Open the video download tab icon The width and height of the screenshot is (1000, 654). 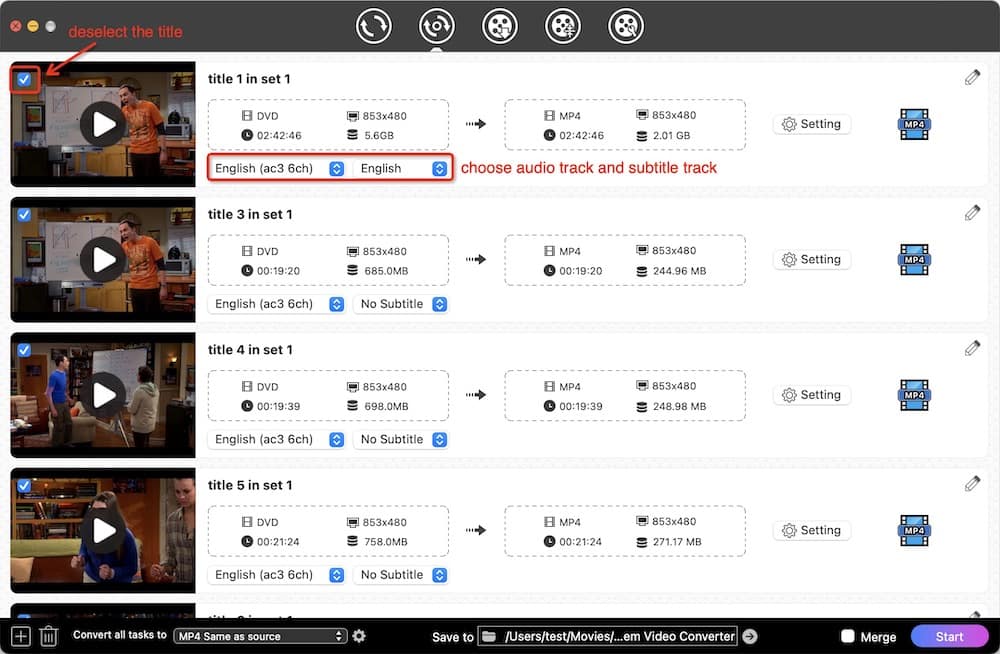click(499, 26)
